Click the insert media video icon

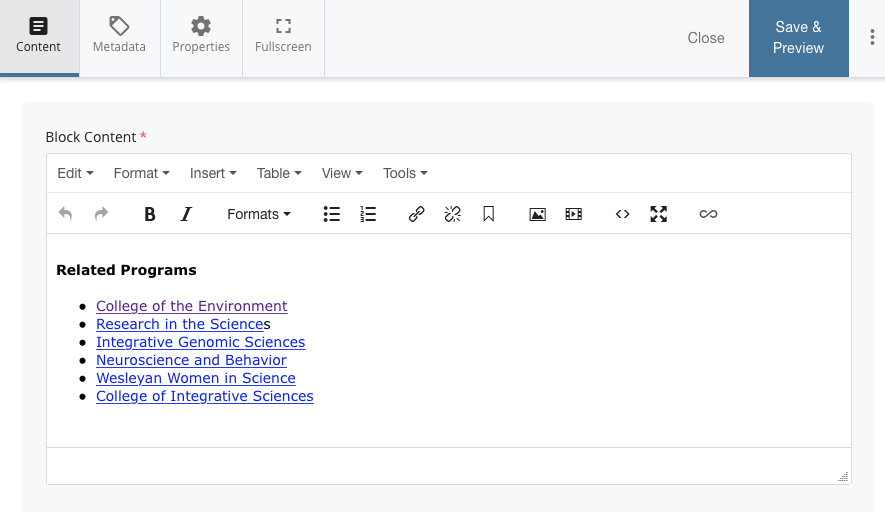pyautogui.click(x=573, y=214)
